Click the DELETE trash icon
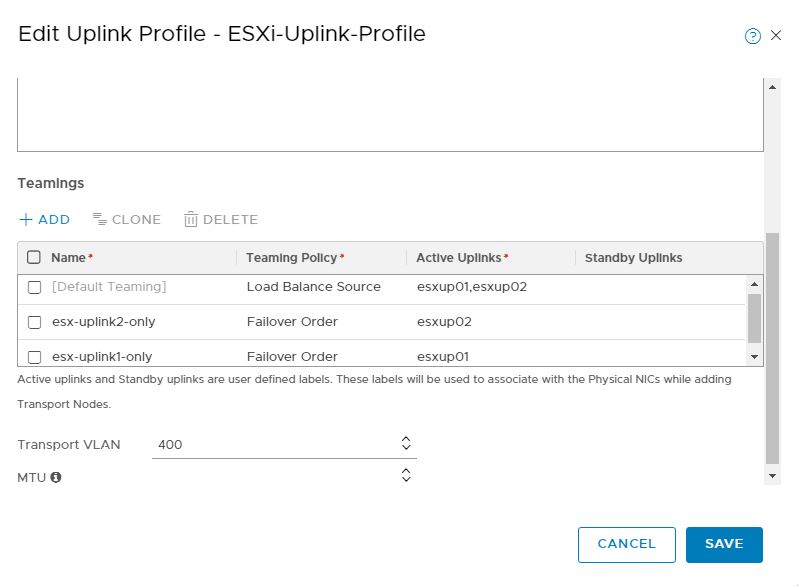798x586 pixels. [x=190, y=220]
